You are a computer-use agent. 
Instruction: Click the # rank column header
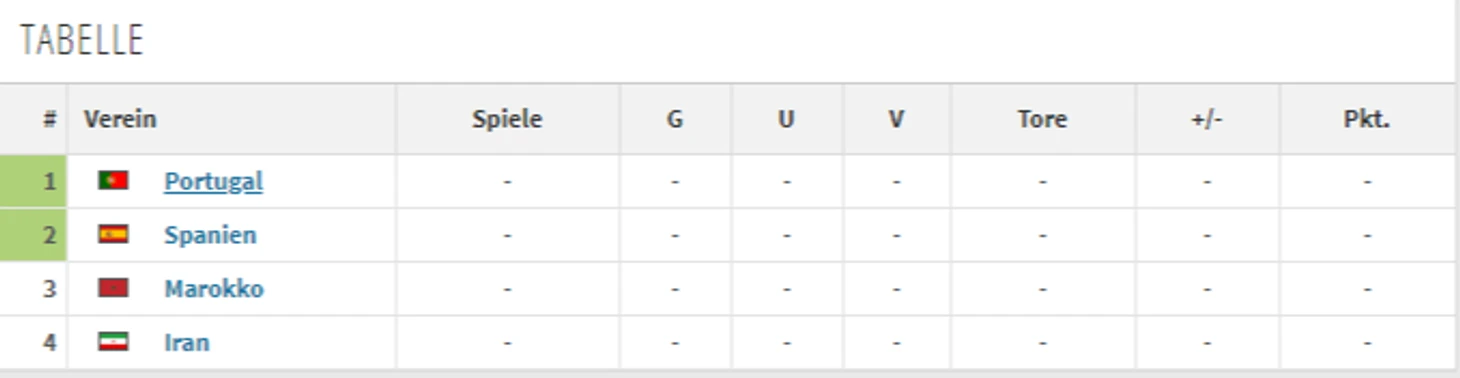(x=49, y=119)
